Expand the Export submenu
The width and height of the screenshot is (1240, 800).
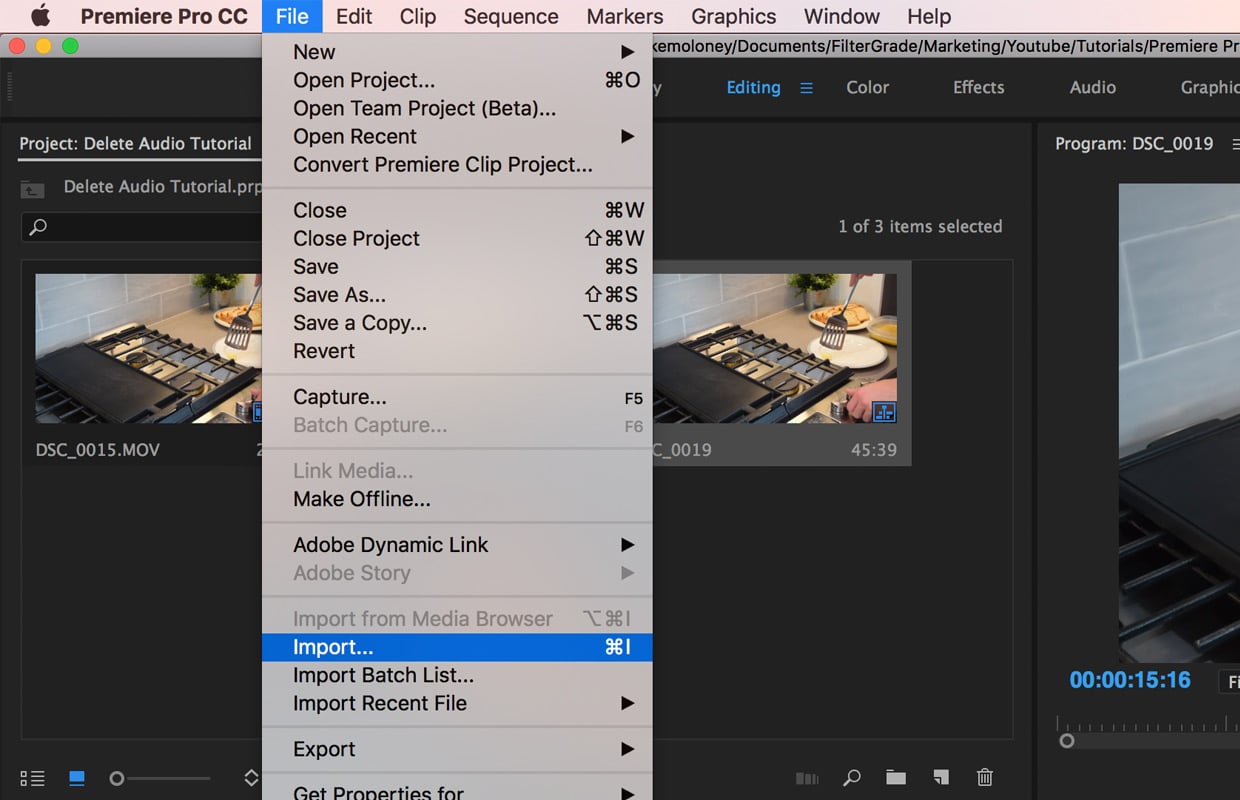tap(457, 749)
